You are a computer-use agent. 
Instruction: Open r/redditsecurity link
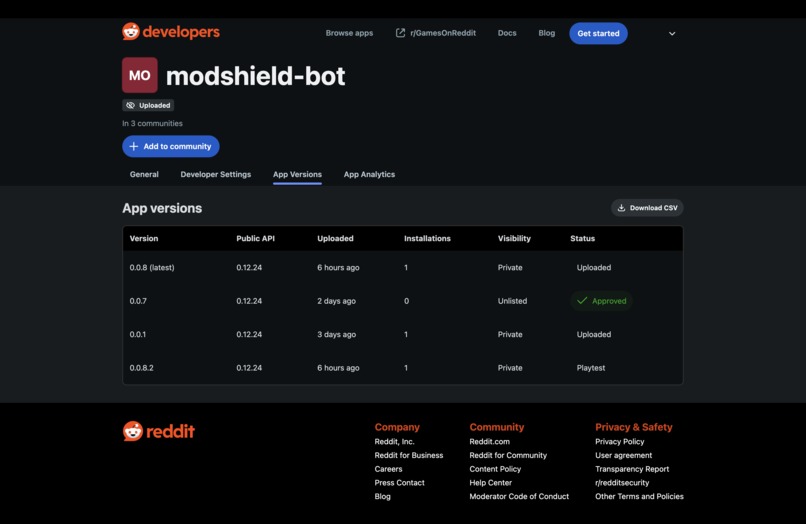[622, 482]
